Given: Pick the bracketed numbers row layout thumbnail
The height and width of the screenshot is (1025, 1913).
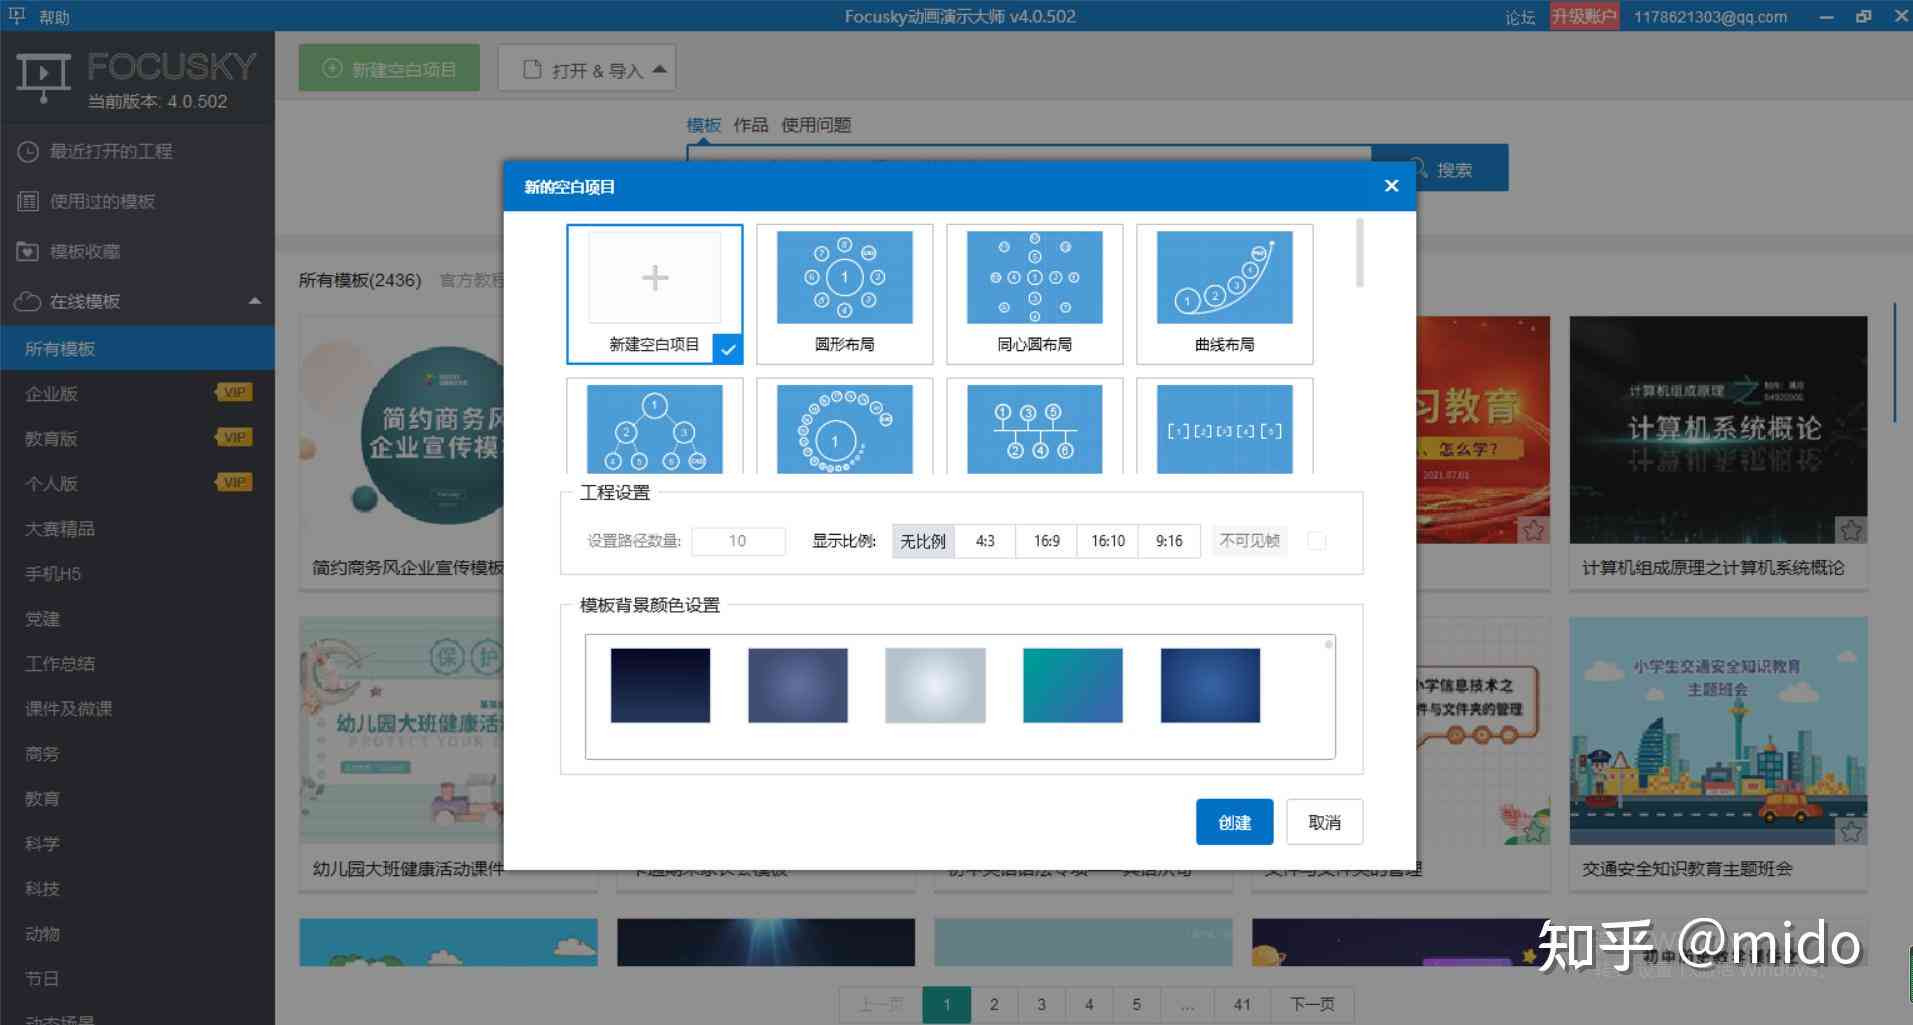Looking at the screenshot, I should (1224, 428).
